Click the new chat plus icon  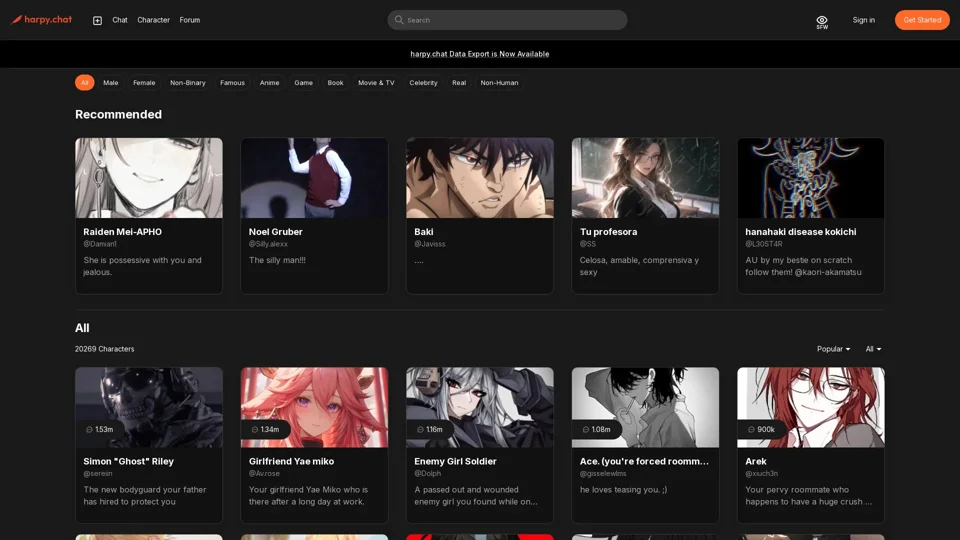pos(97,20)
